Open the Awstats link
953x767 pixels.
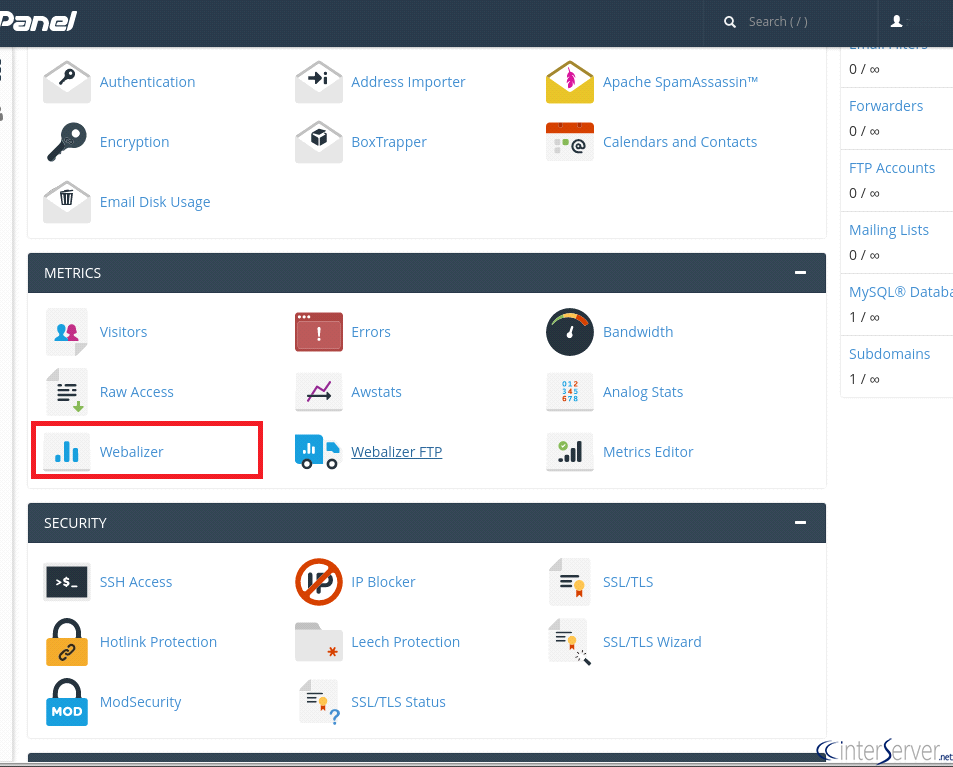(x=376, y=392)
